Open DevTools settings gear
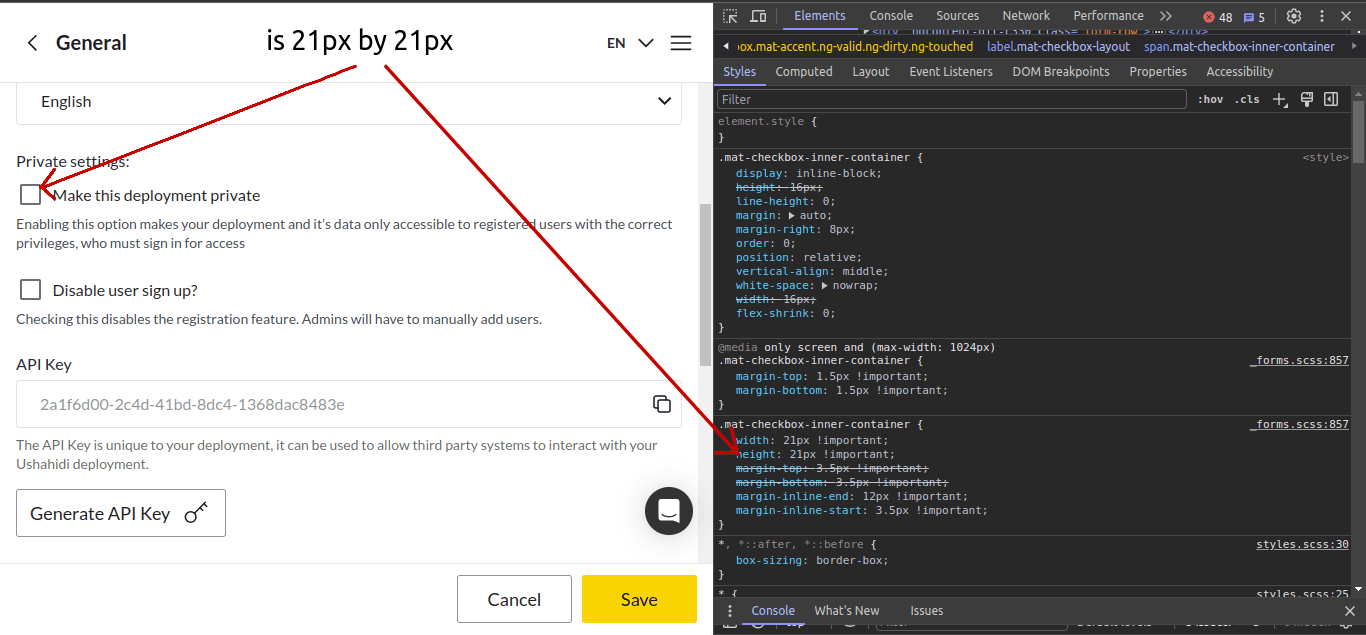 [x=1294, y=15]
